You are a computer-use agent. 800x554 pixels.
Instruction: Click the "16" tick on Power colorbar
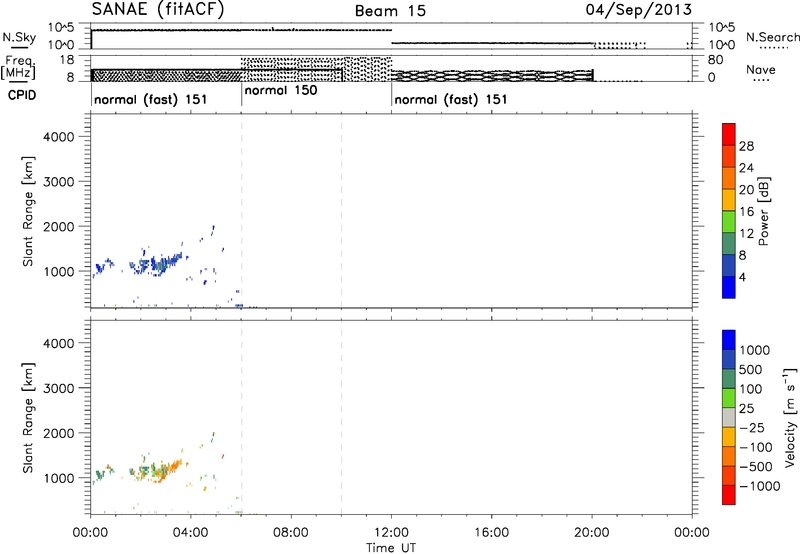[x=746, y=212]
